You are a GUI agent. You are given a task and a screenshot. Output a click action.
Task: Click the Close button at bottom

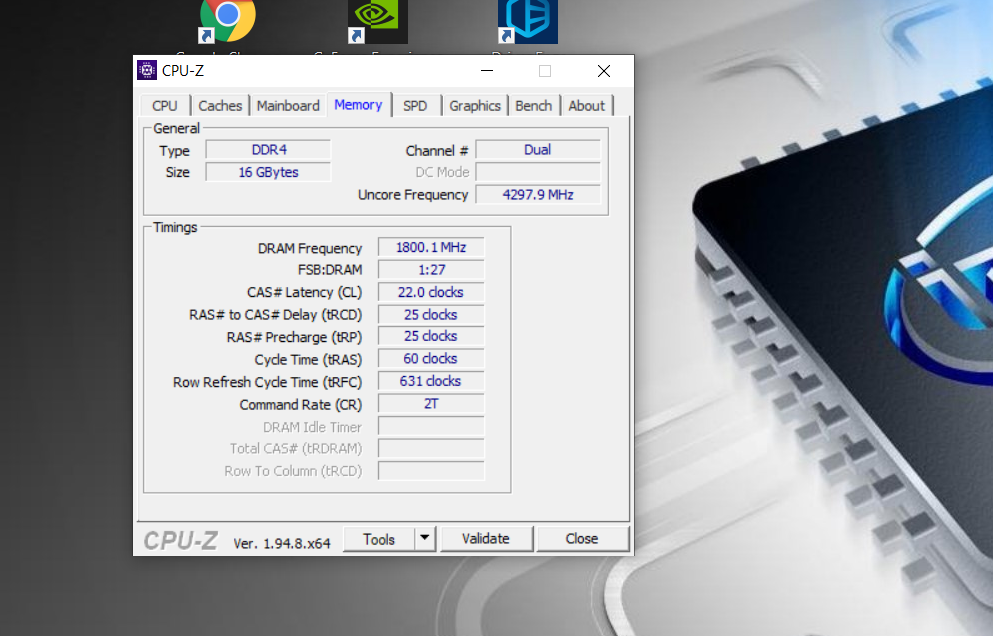(x=582, y=538)
